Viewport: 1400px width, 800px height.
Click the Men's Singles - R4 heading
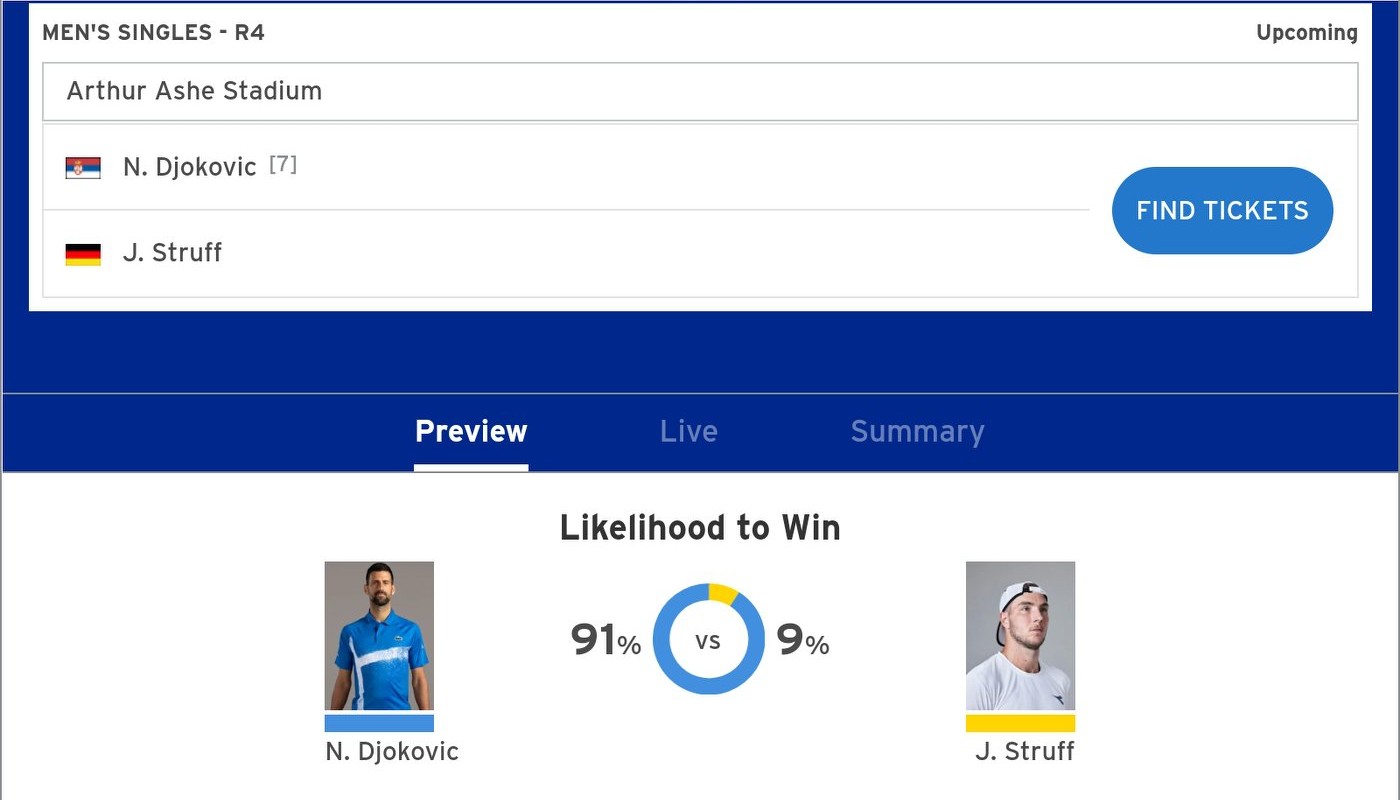pos(153,33)
